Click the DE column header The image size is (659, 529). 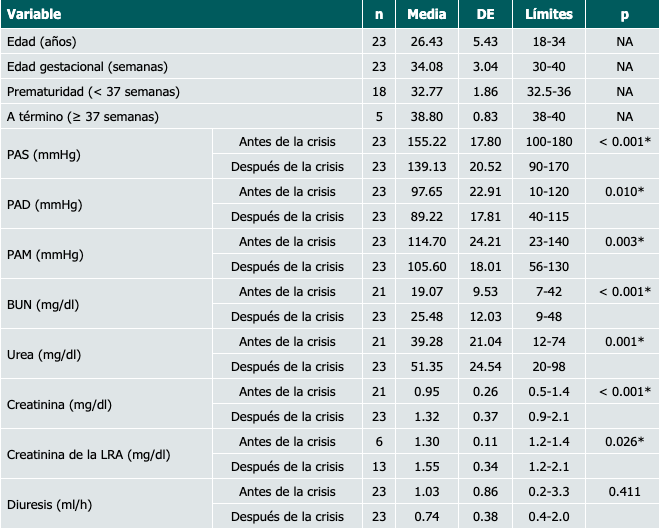(x=486, y=15)
